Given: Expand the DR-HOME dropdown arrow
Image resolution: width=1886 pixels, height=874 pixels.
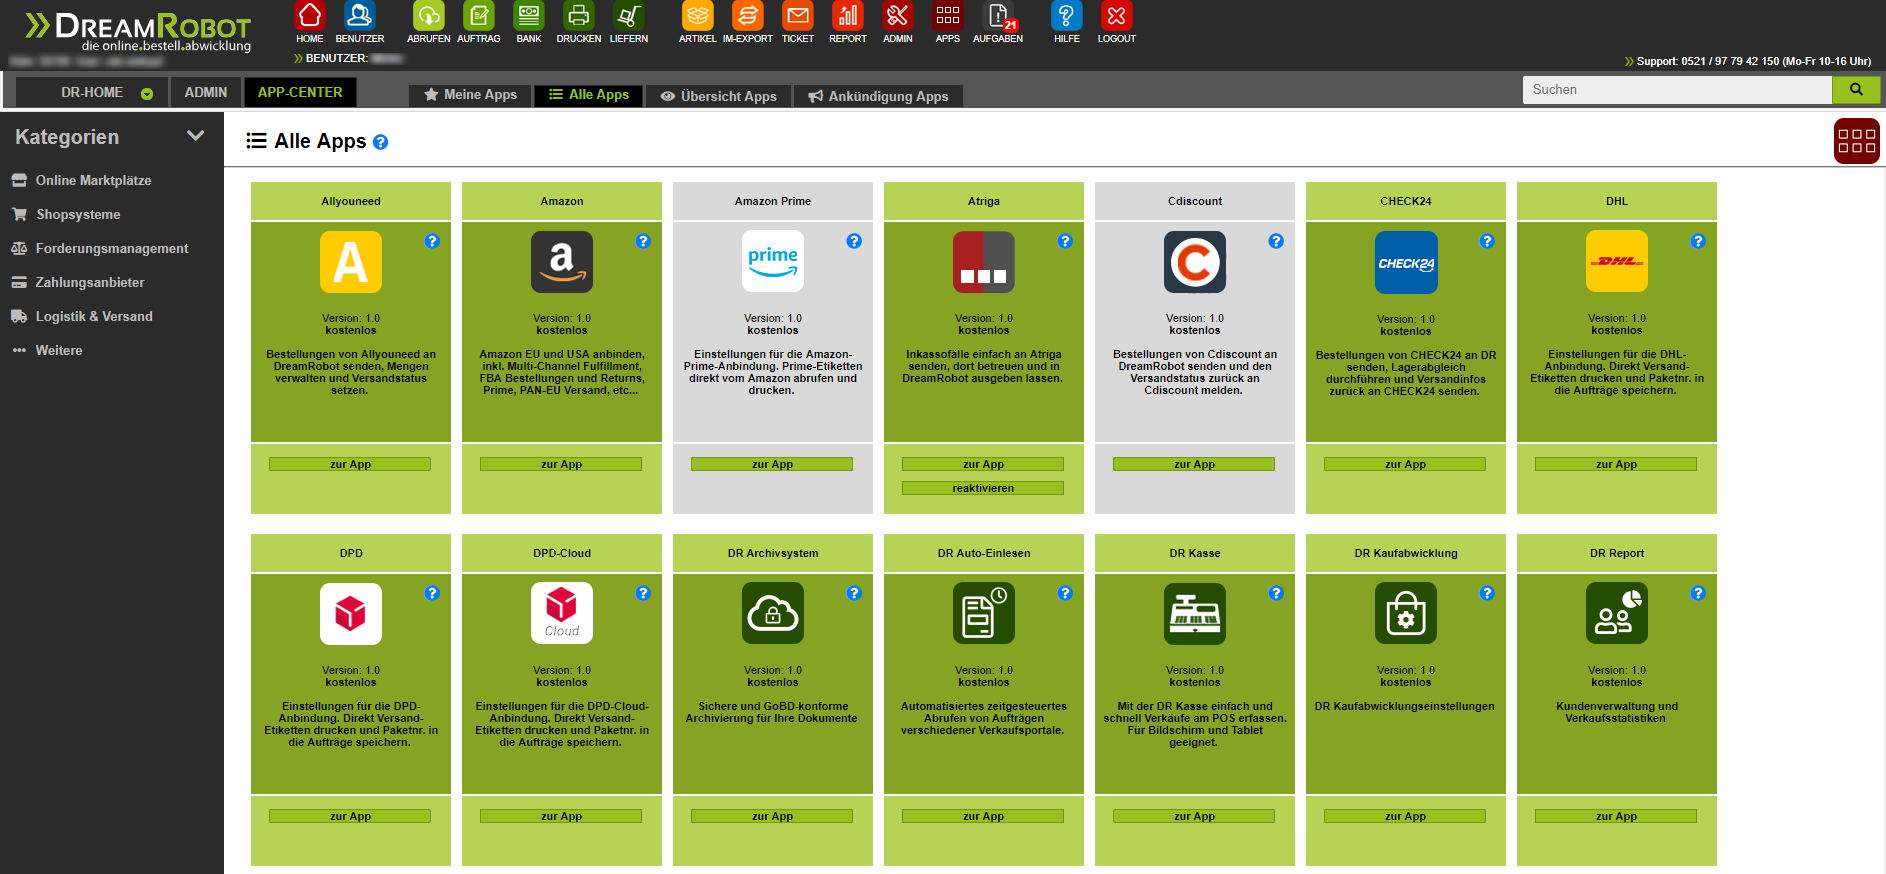Looking at the screenshot, I should [x=147, y=93].
